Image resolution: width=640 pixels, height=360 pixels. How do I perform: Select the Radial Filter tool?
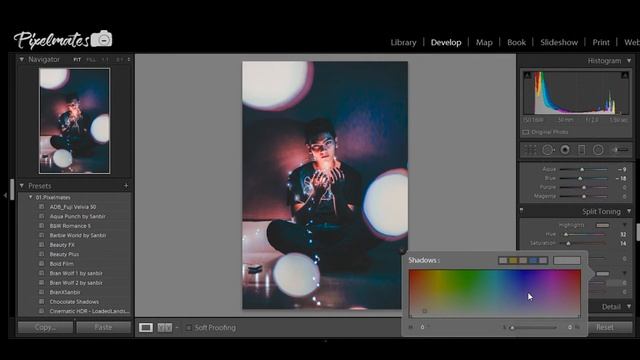point(598,150)
